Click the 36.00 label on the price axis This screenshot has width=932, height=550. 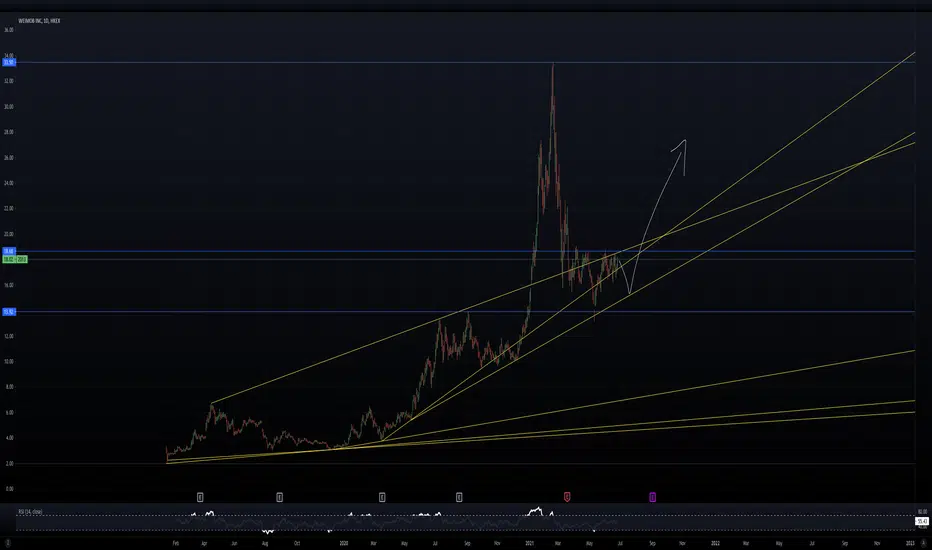[8, 30]
